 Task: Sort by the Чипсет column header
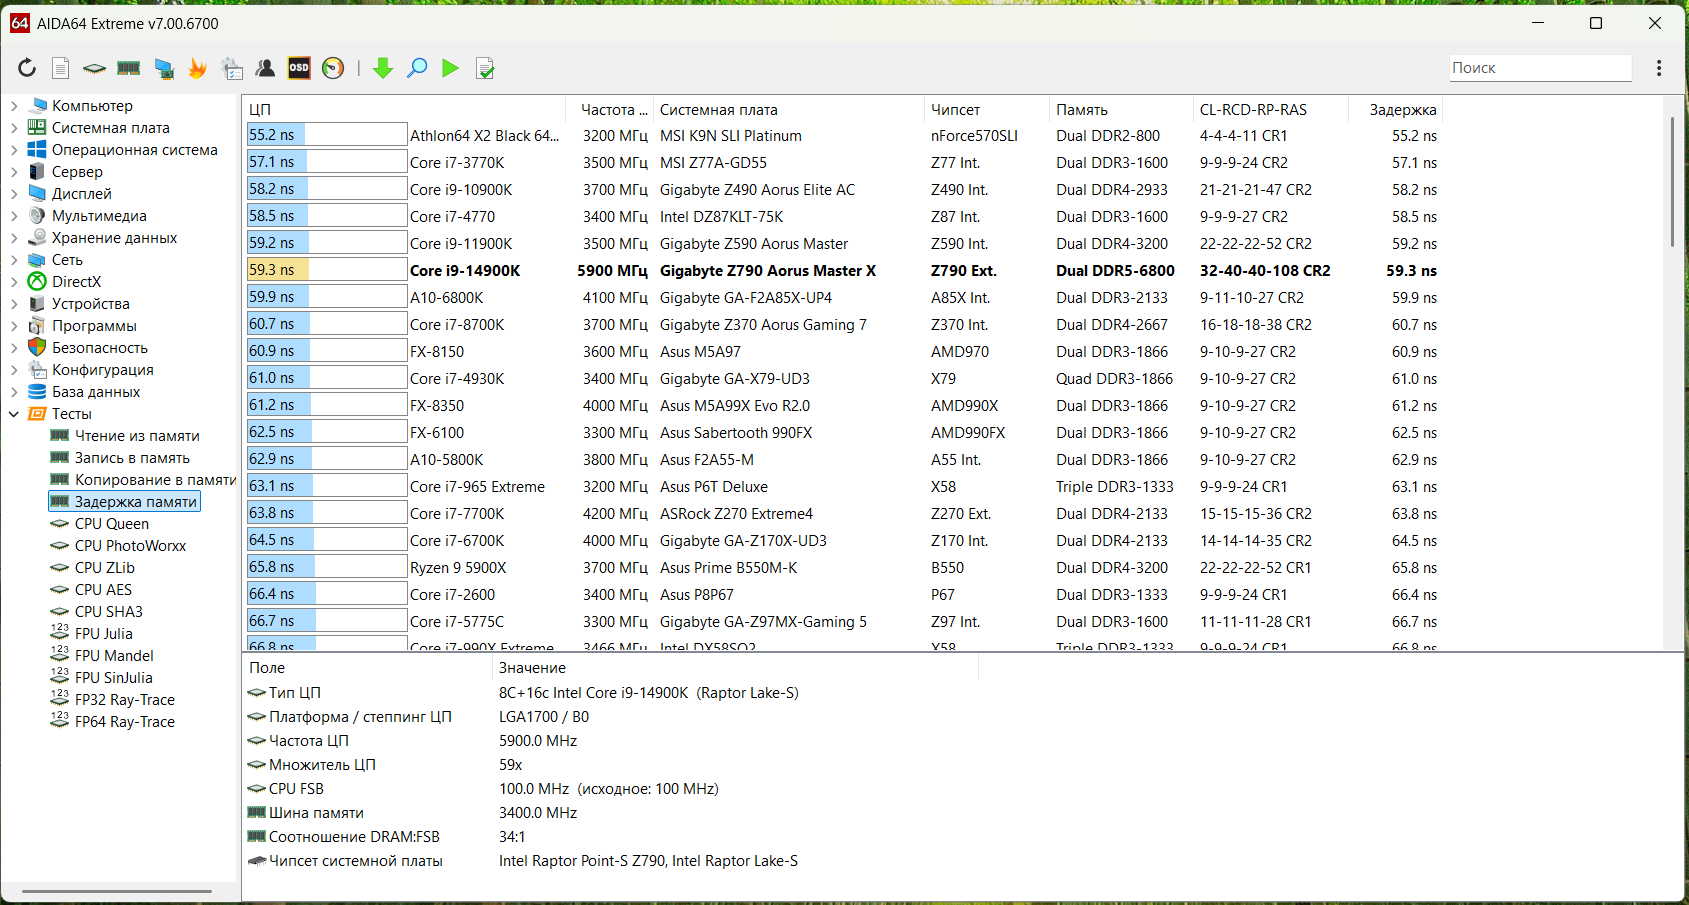(x=987, y=110)
